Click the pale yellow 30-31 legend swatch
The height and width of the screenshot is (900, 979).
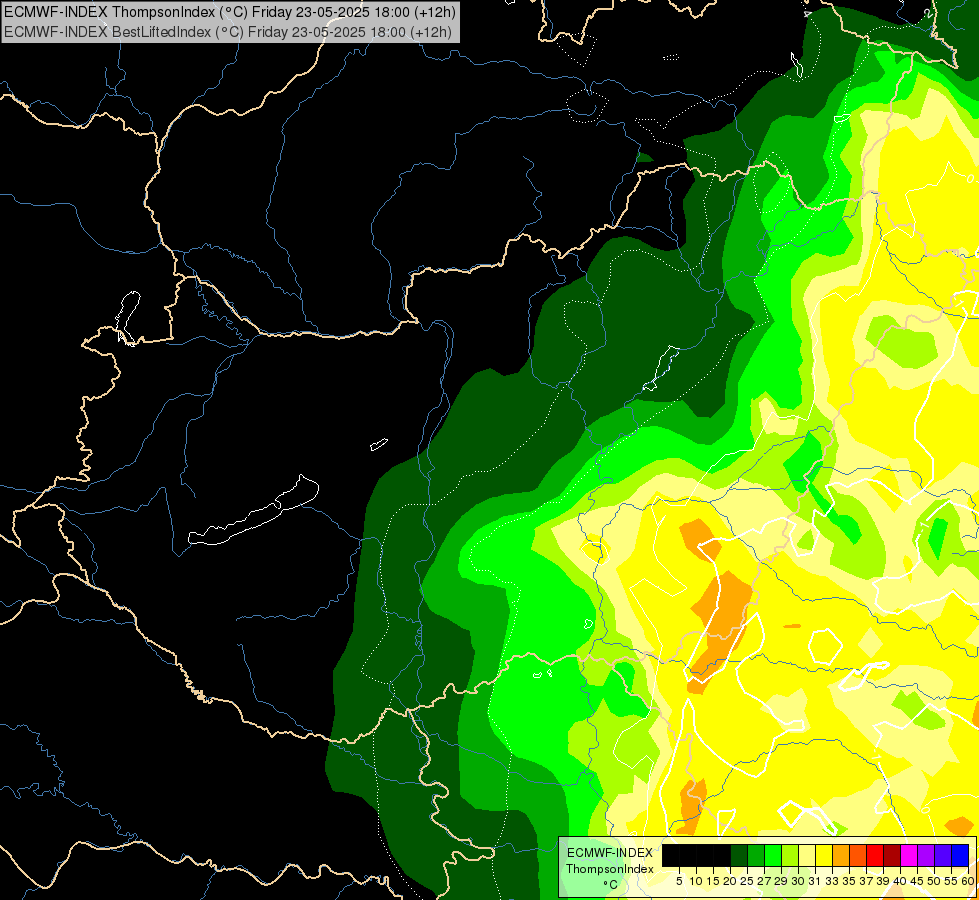pyautogui.click(x=807, y=855)
